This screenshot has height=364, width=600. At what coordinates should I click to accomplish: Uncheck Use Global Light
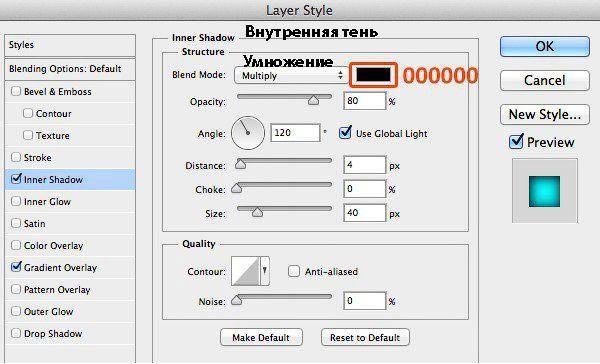coord(345,133)
